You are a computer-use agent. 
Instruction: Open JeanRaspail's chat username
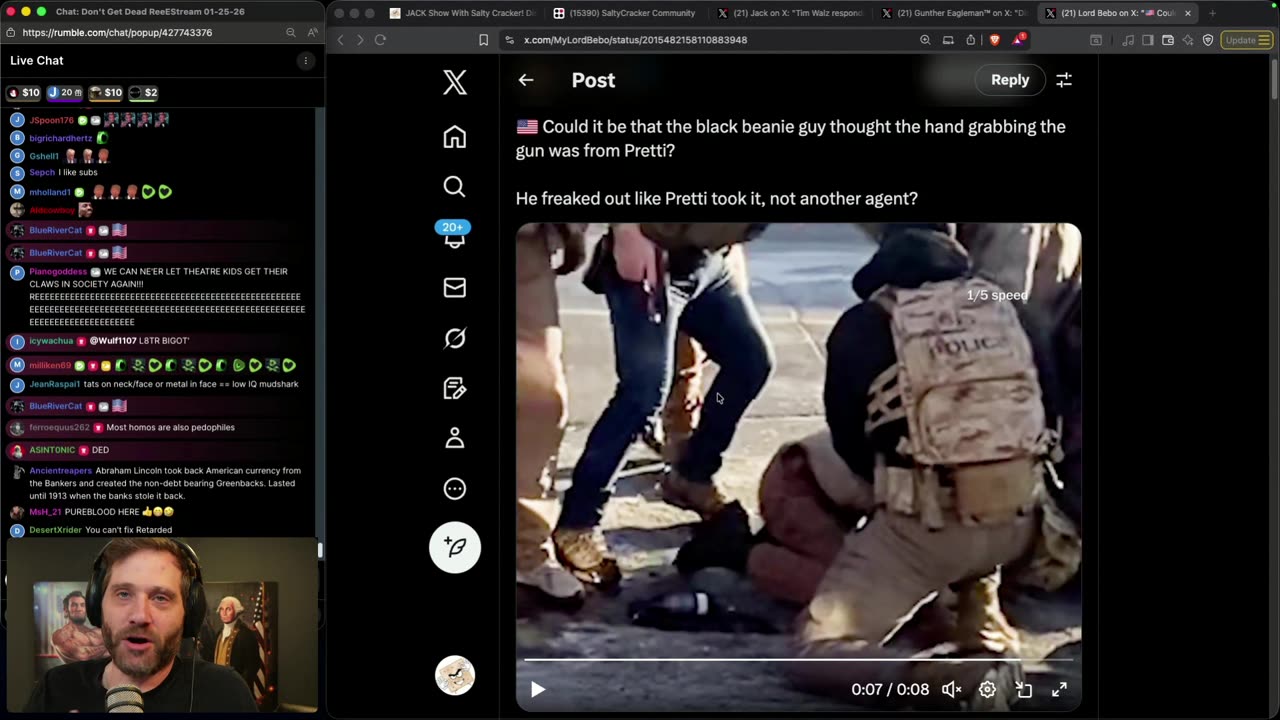tap(54, 384)
